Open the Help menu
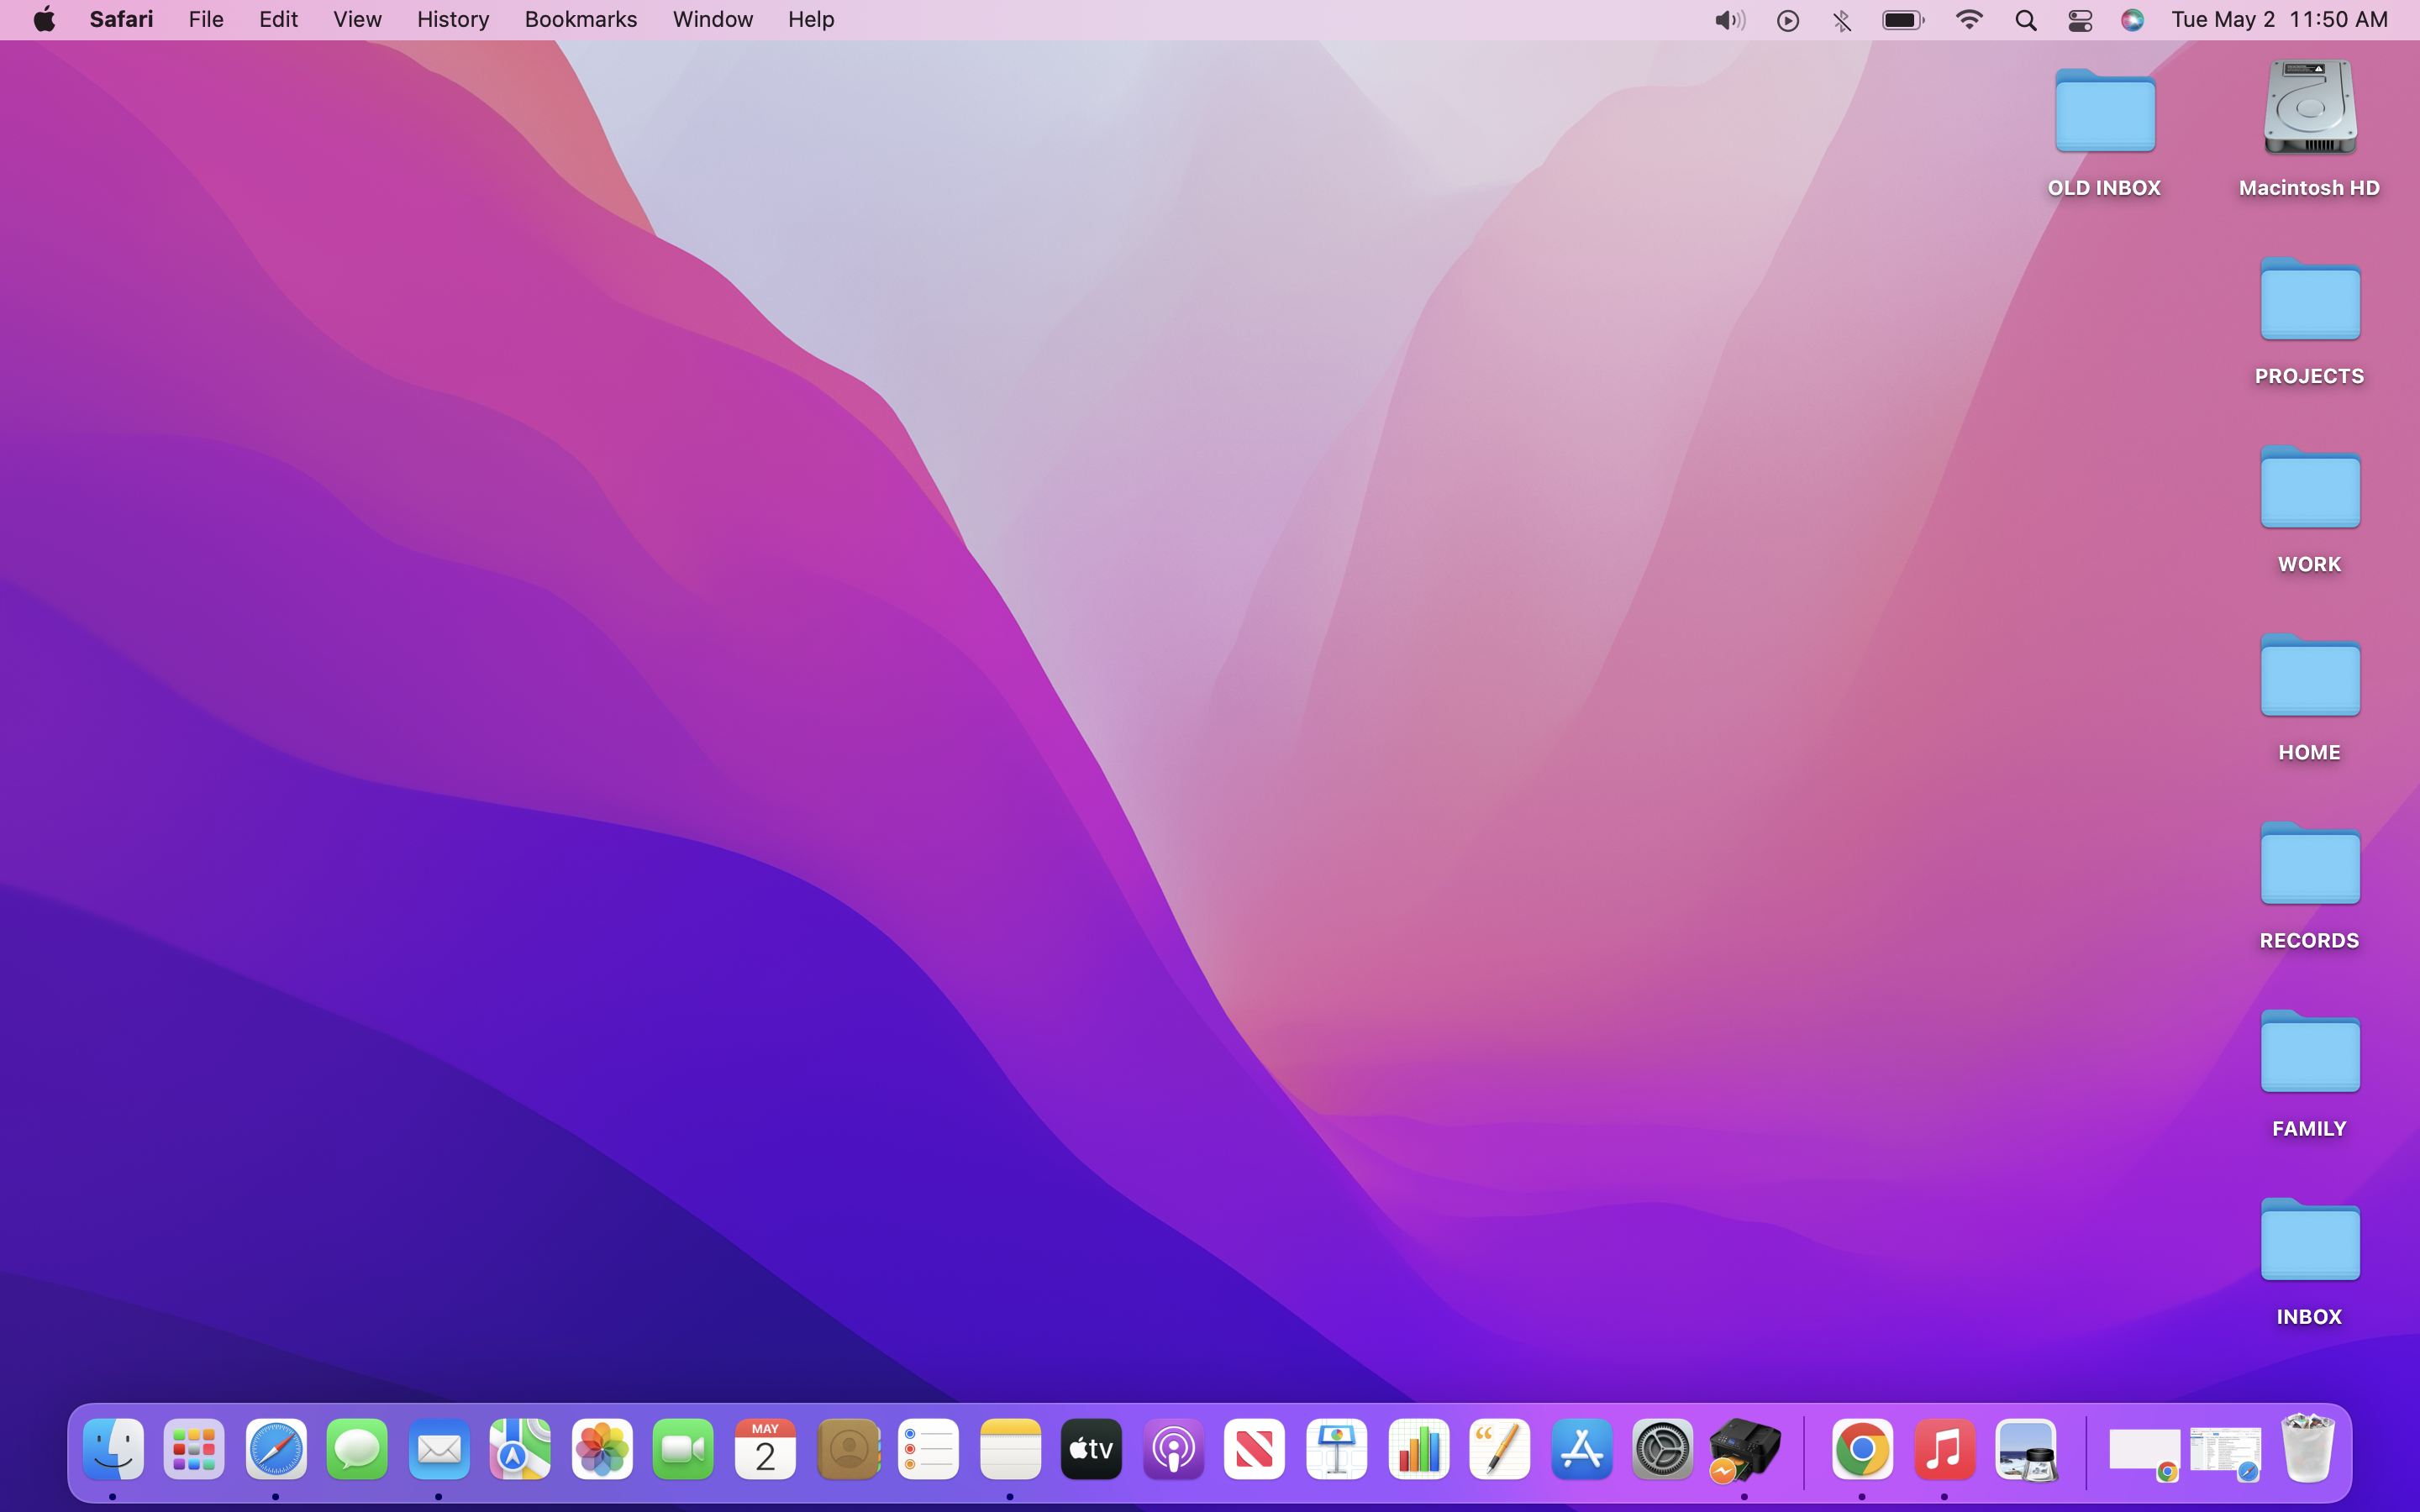The image size is (2420, 1512). point(810,19)
